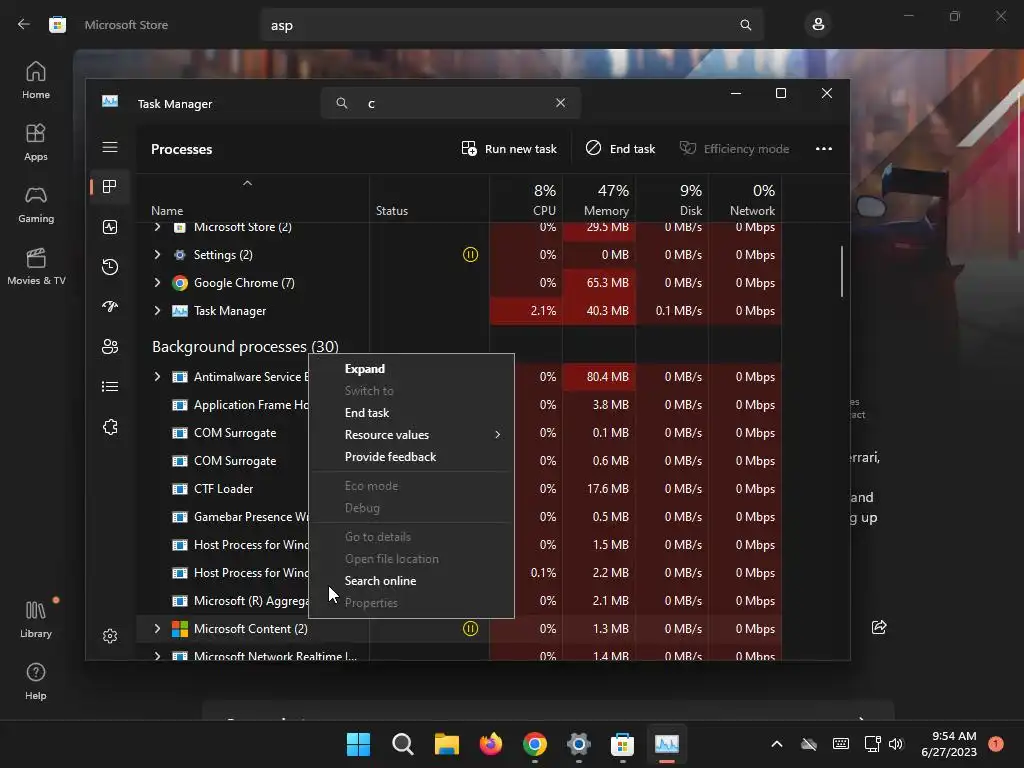This screenshot has height=768, width=1024.
Task: Click the Microsoft Store profile account icon
Action: [818, 25]
